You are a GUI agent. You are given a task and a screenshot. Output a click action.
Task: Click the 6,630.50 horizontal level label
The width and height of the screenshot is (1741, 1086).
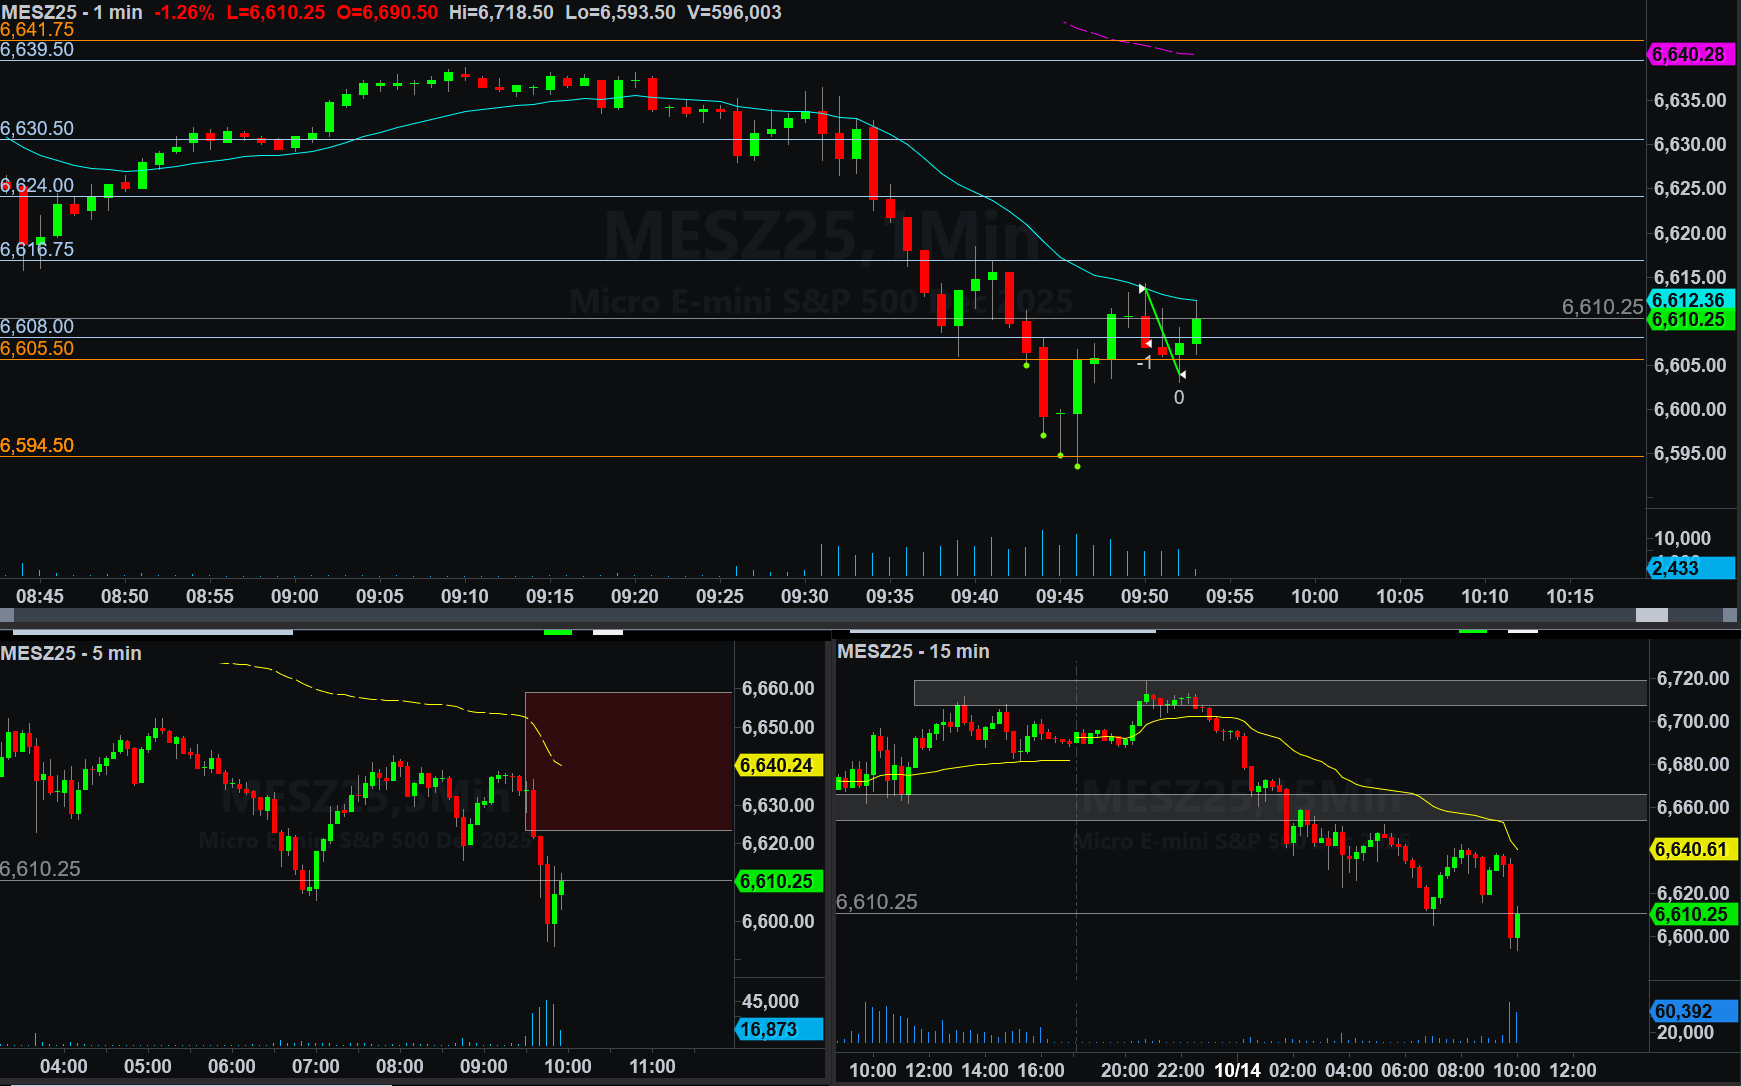pos(37,128)
